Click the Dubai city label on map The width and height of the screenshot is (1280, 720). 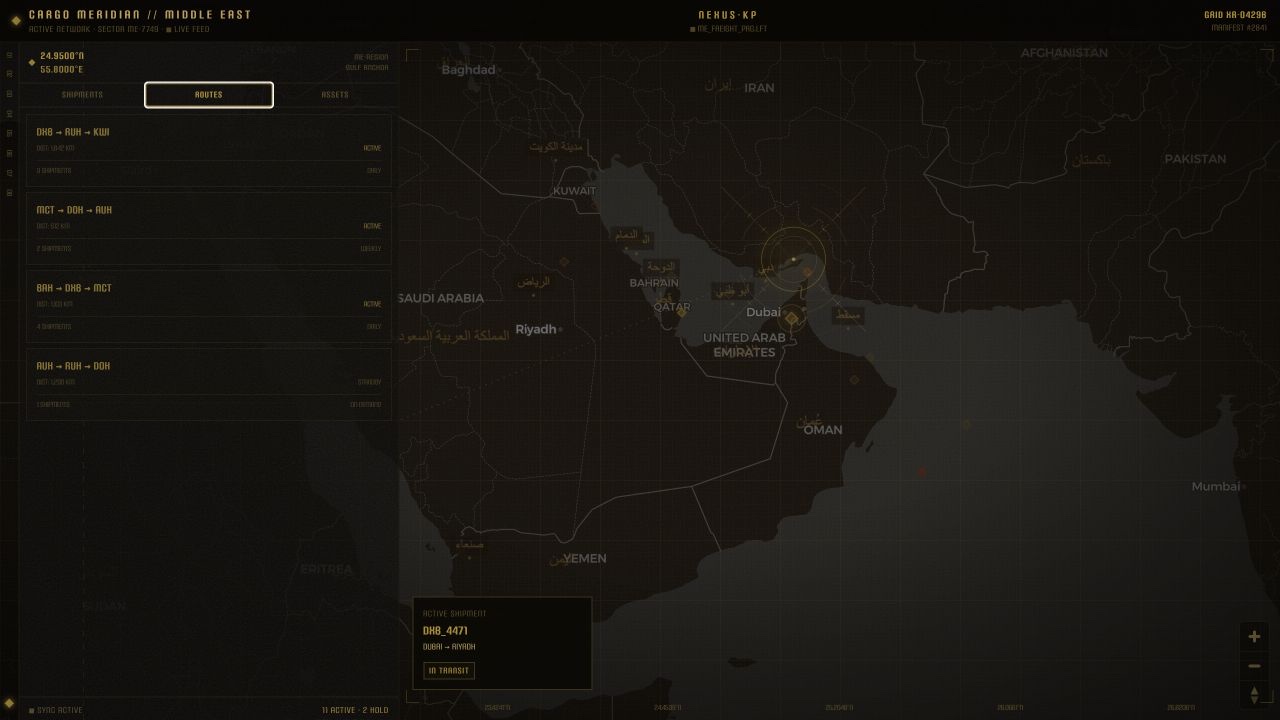(763, 312)
